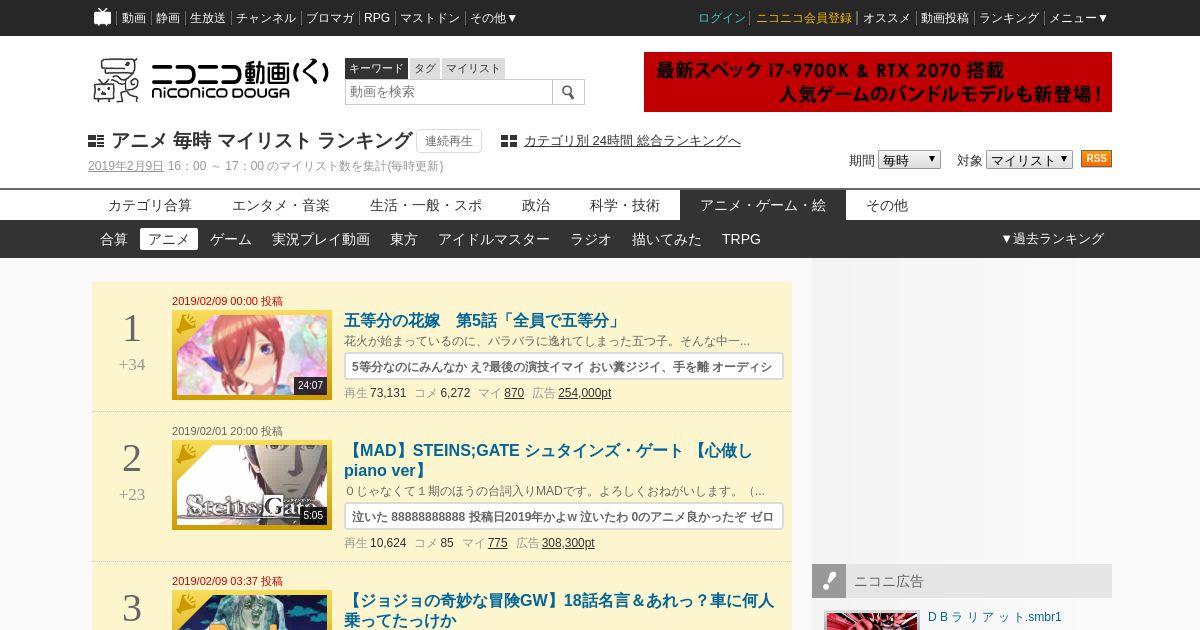This screenshot has width=1200, height=630.
Task: Open マストドン in top navigation
Action: click(430, 18)
